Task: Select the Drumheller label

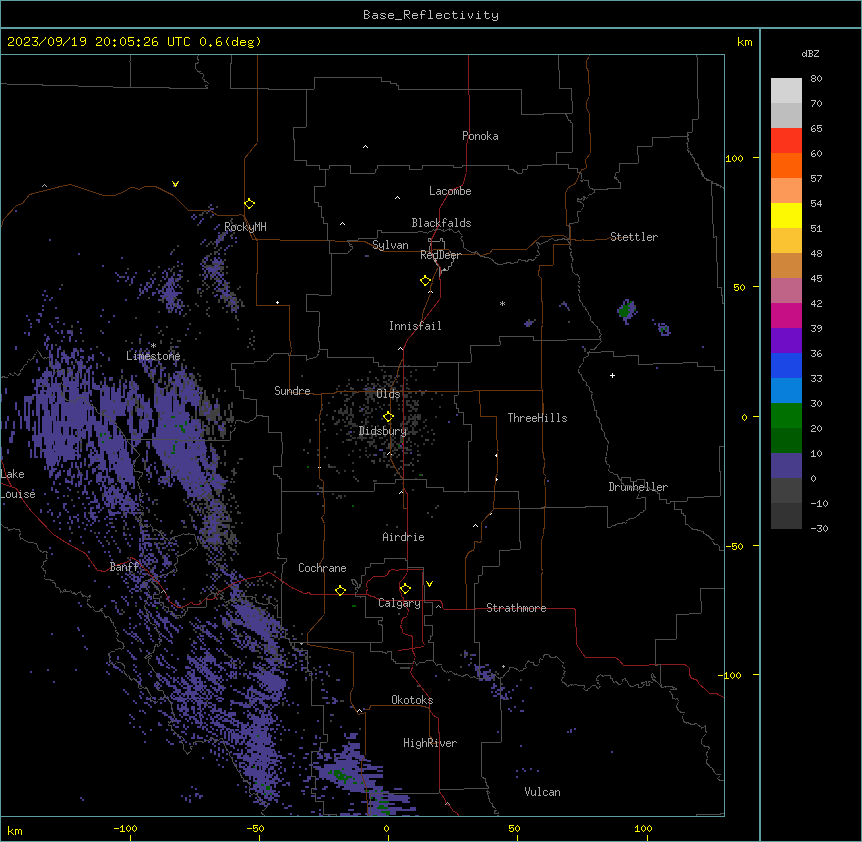Action: pyautogui.click(x=638, y=487)
